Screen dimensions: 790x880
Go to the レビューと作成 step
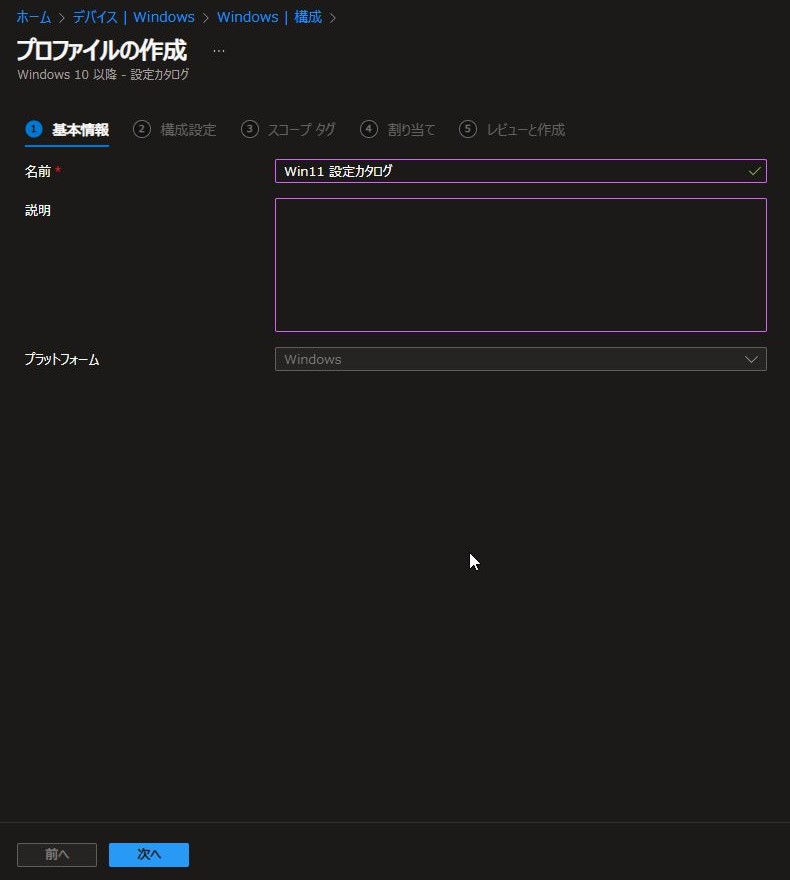click(x=525, y=130)
